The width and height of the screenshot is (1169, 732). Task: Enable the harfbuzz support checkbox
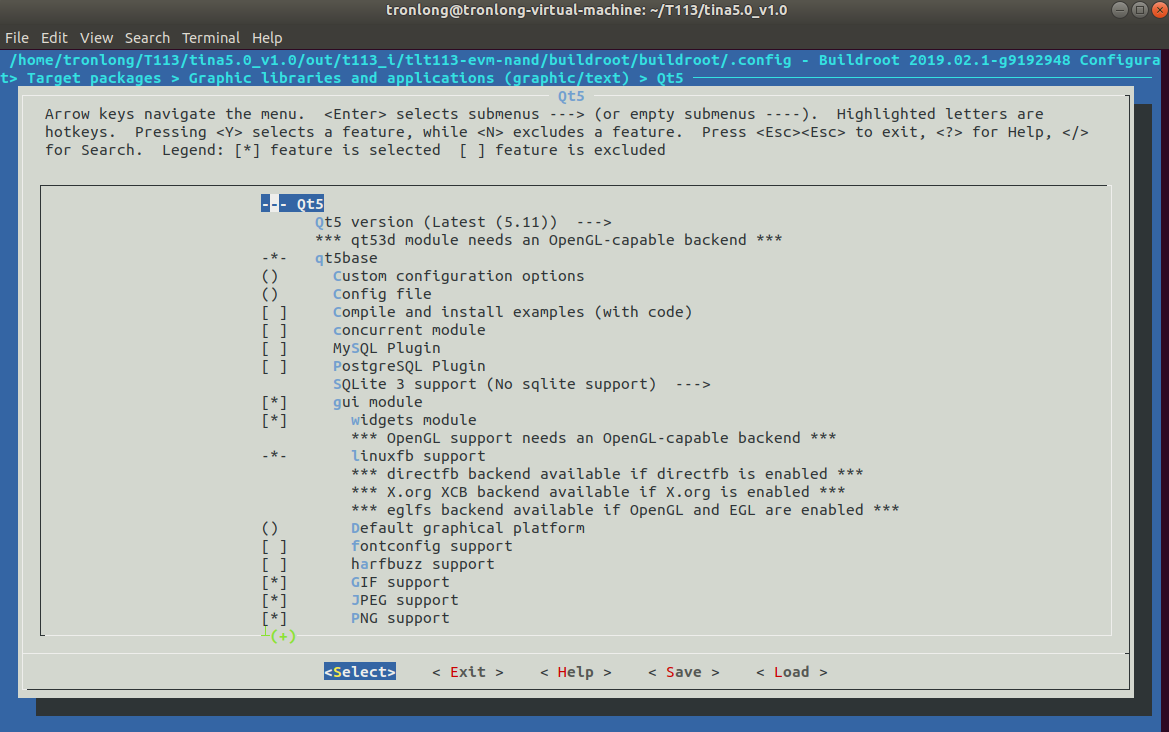tap(274, 564)
